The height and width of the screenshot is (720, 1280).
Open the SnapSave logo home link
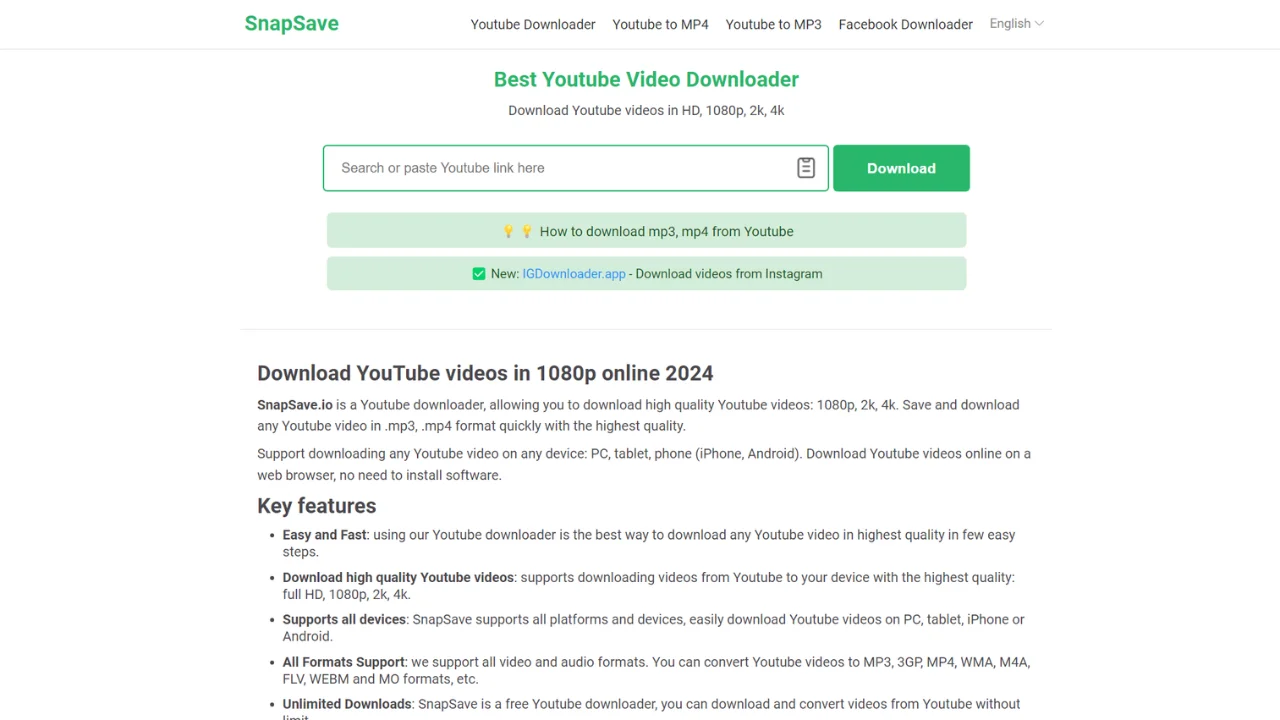coord(291,24)
